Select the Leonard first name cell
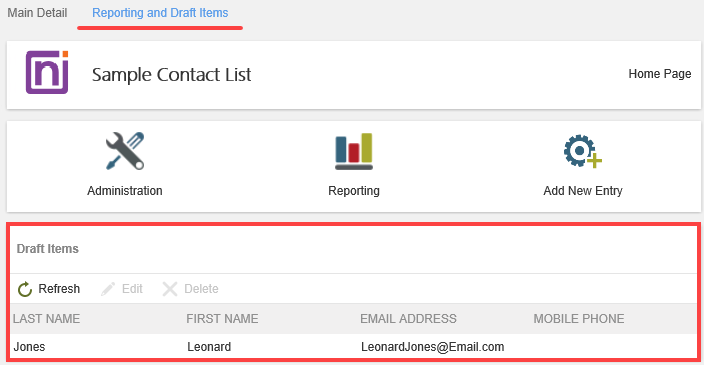Image resolution: width=704 pixels, height=365 pixels. coord(209,347)
